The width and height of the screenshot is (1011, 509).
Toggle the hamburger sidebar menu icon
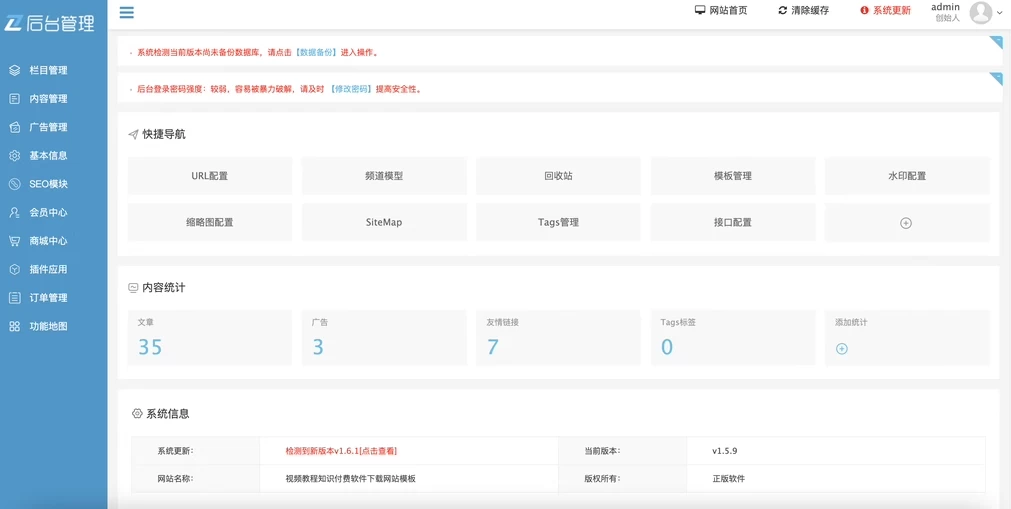coord(126,13)
